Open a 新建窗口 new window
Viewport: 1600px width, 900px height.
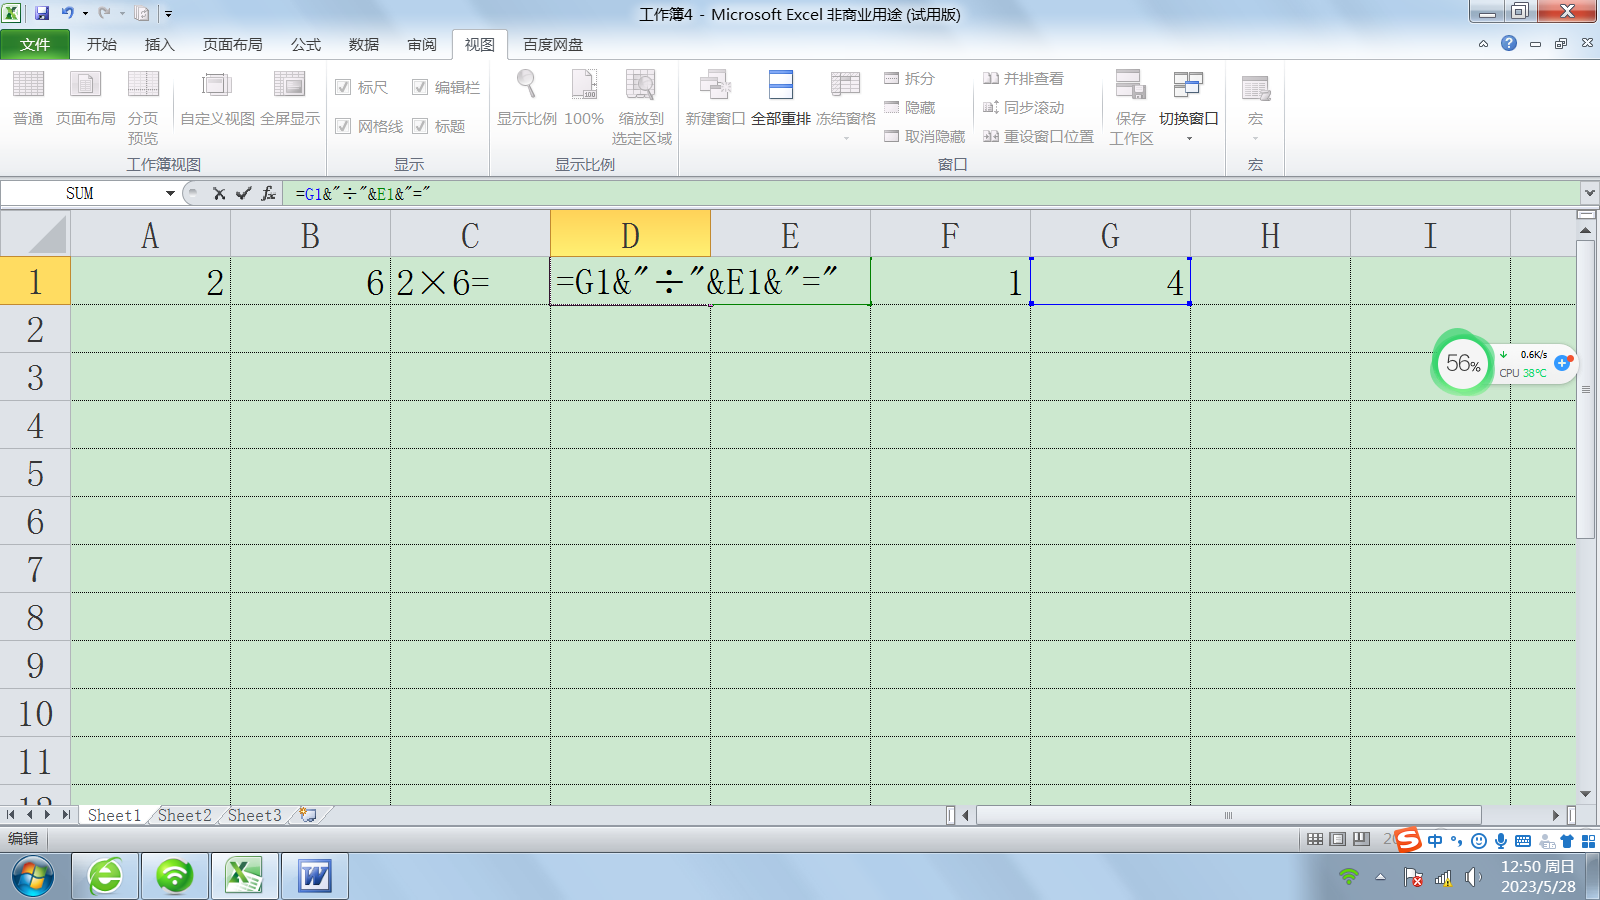pos(715,98)
